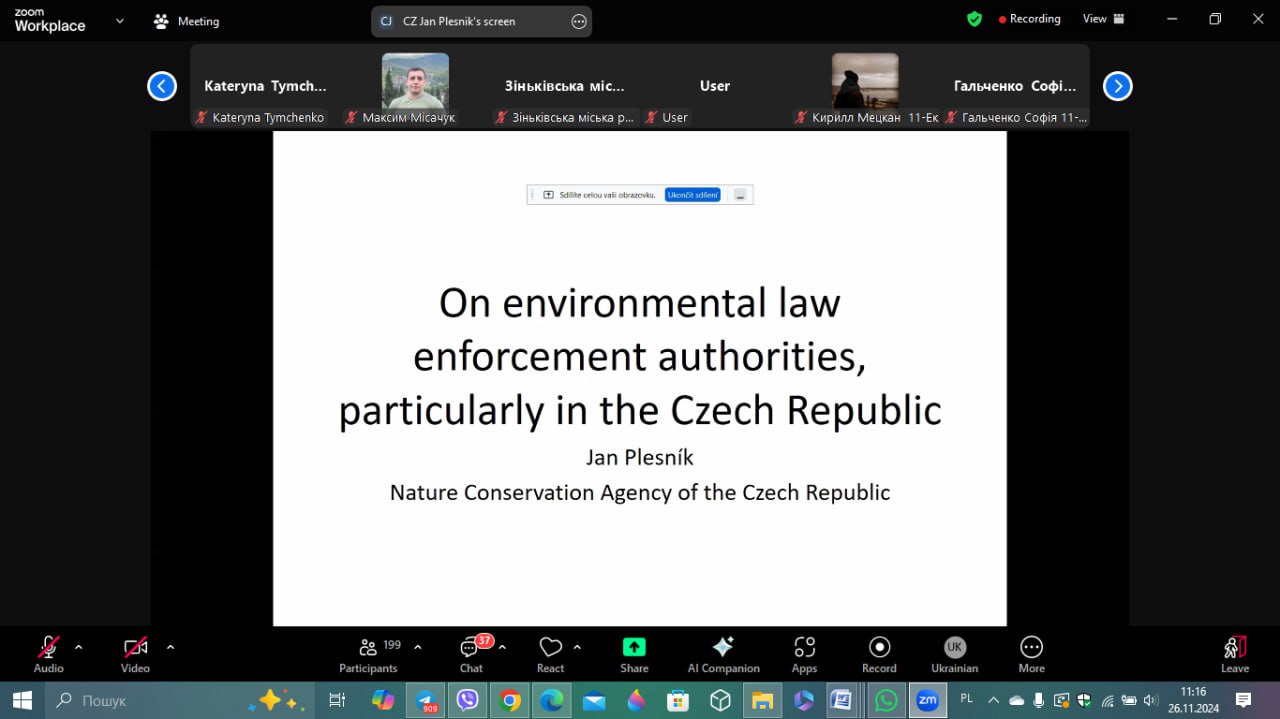Turn on the Video camera
Image resolution: width=1280 pixels, height=719 pixels.
pos(135,654)
